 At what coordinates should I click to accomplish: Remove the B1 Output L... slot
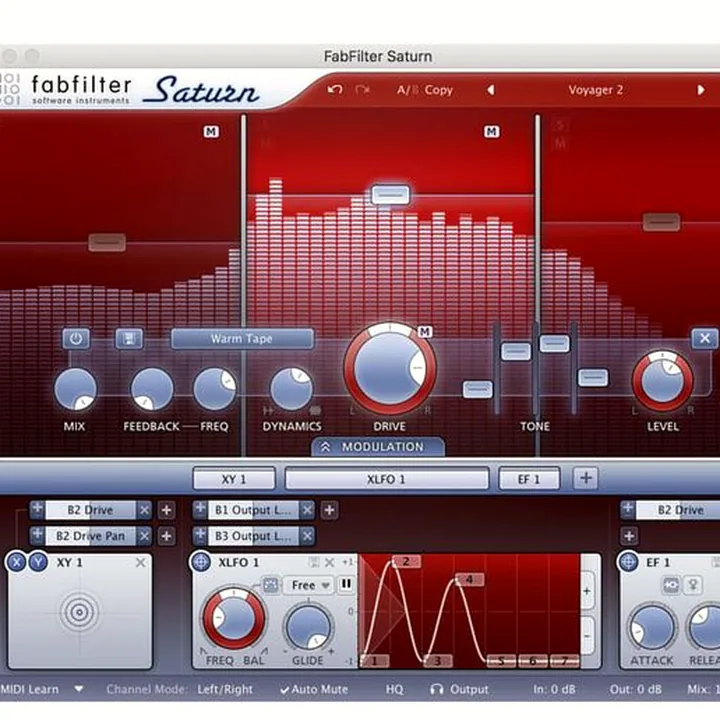click(307, 510)
